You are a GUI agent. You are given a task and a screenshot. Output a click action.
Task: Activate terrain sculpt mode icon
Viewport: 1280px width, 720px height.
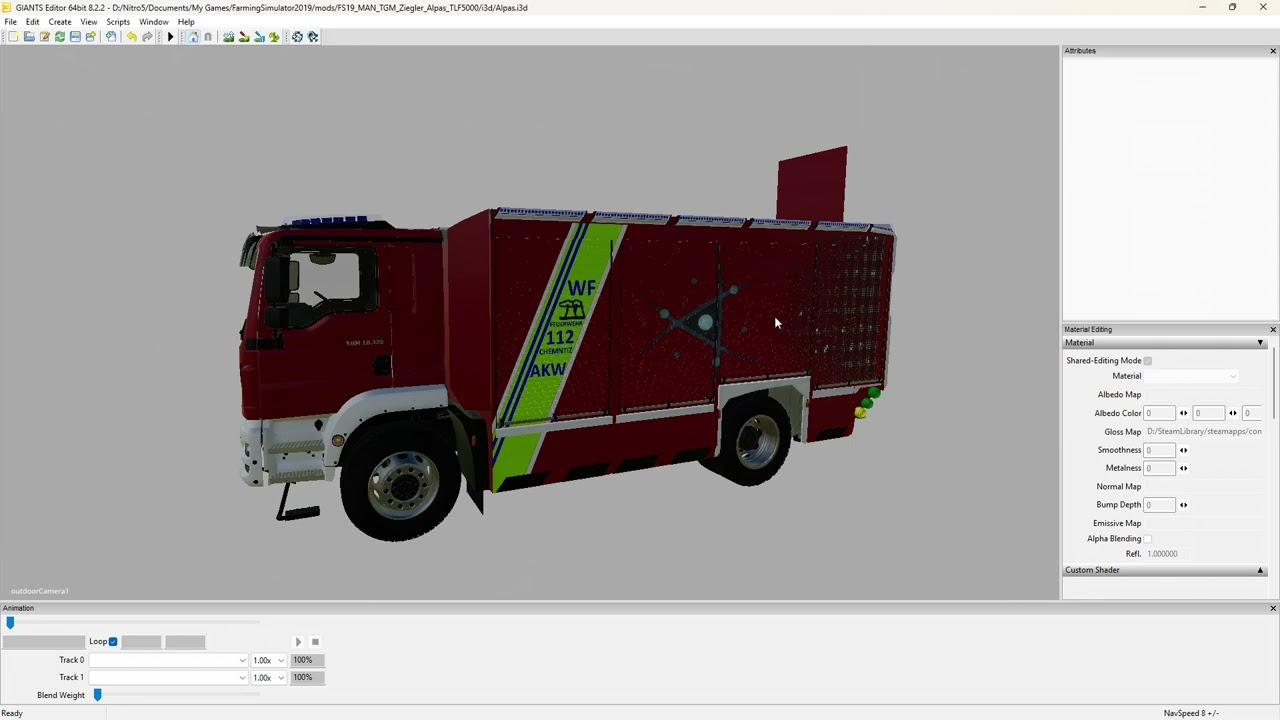point(228,37)
